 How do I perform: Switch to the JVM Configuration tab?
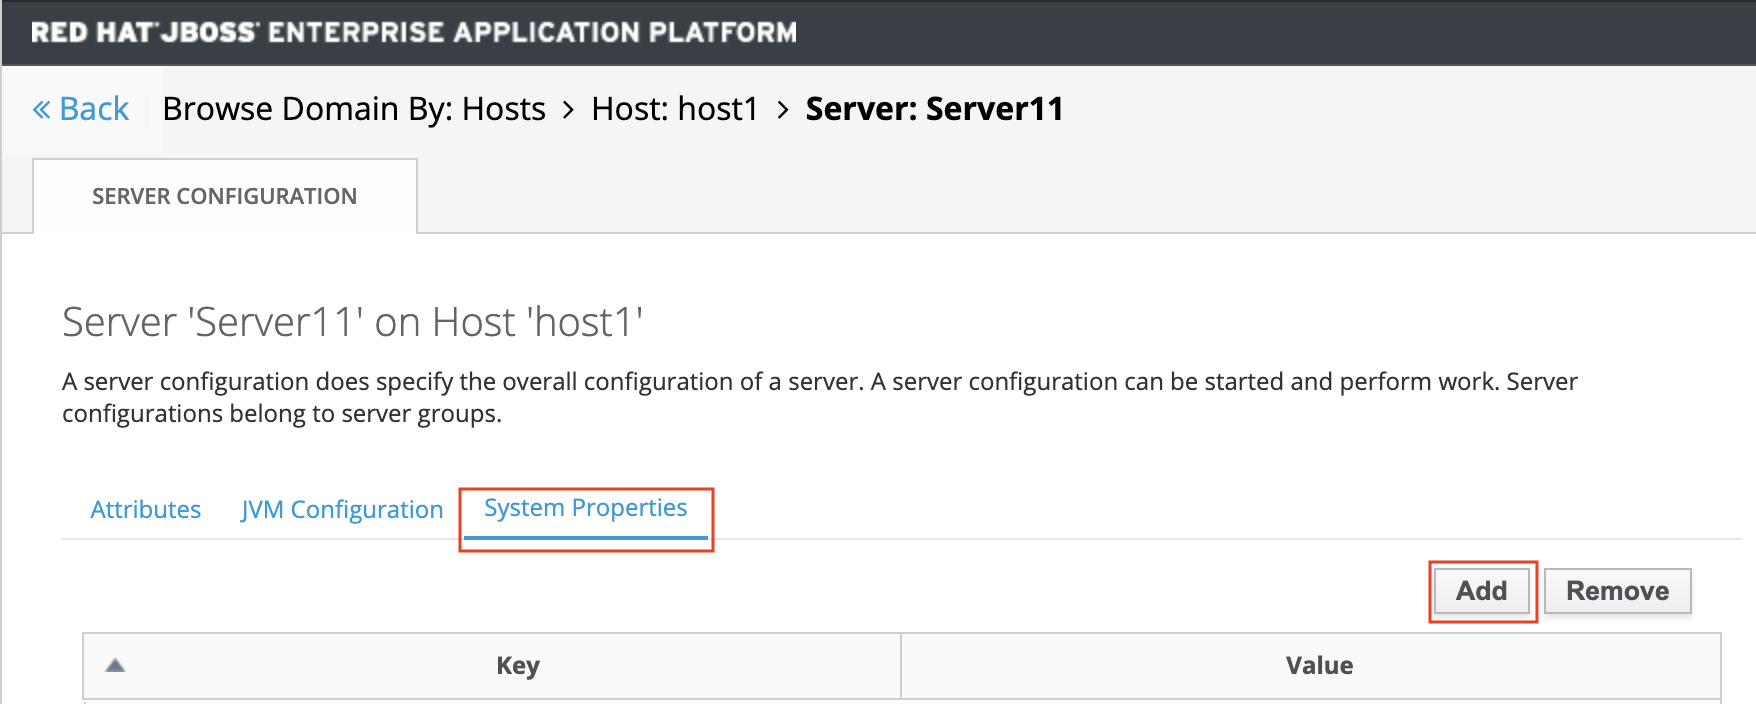342,510
